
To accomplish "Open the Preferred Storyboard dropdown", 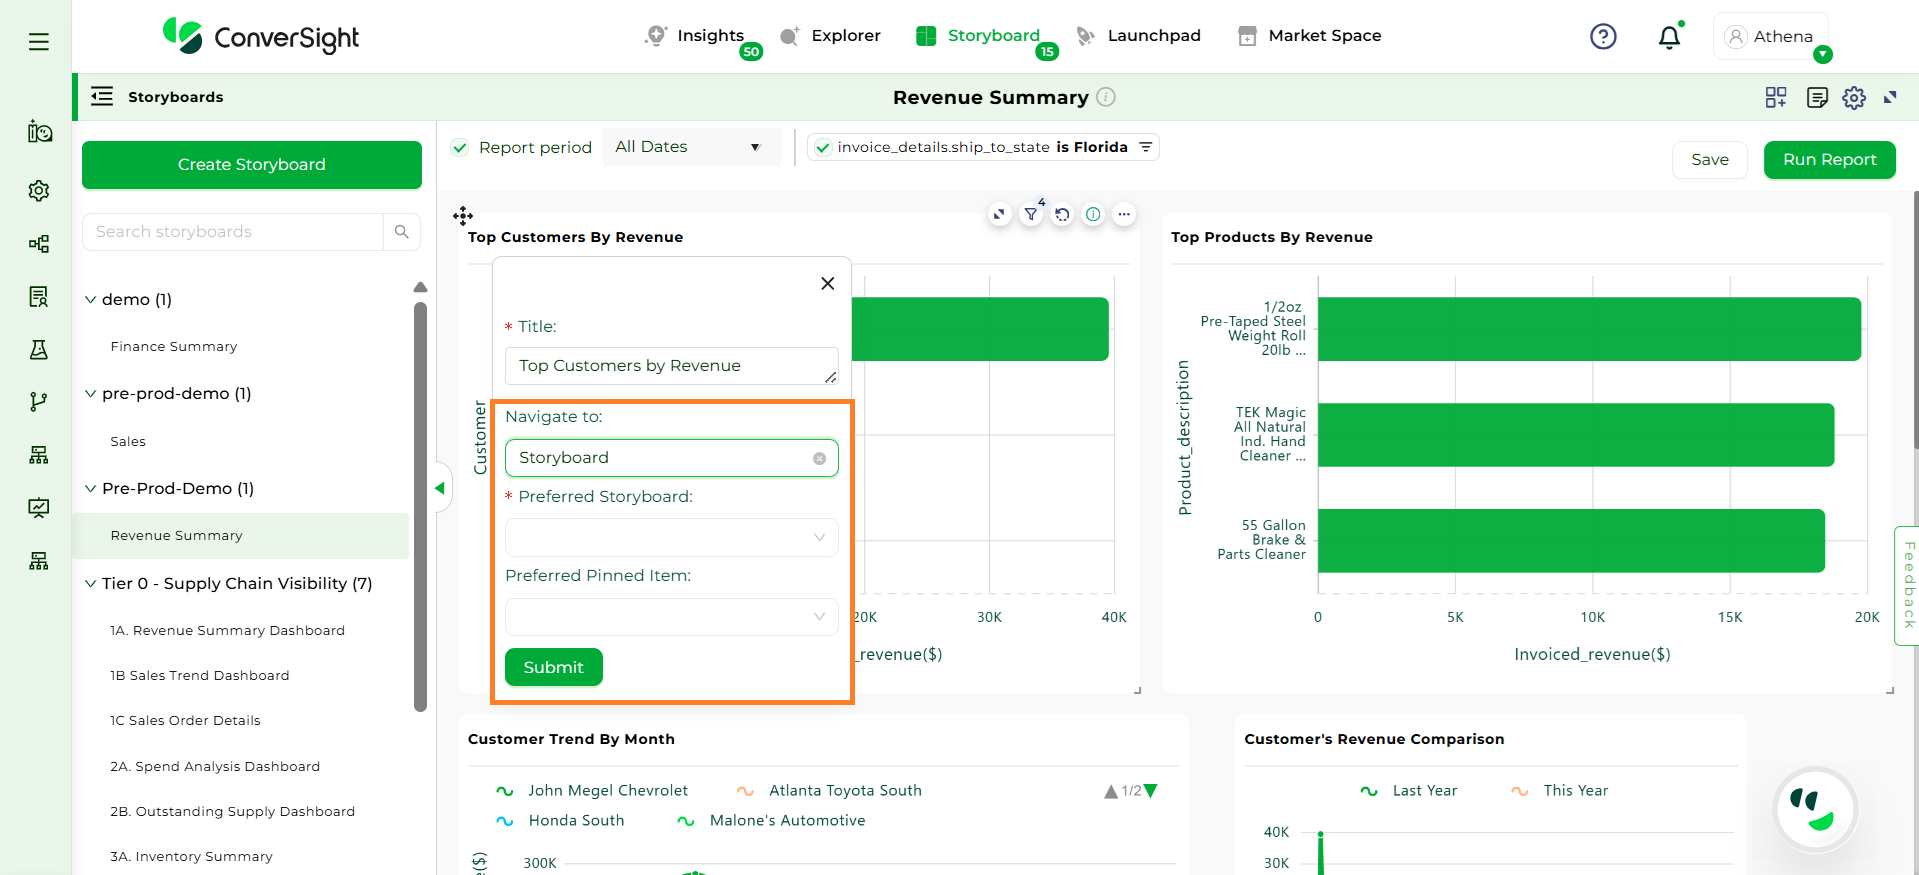I will click(x=671, y=537).
